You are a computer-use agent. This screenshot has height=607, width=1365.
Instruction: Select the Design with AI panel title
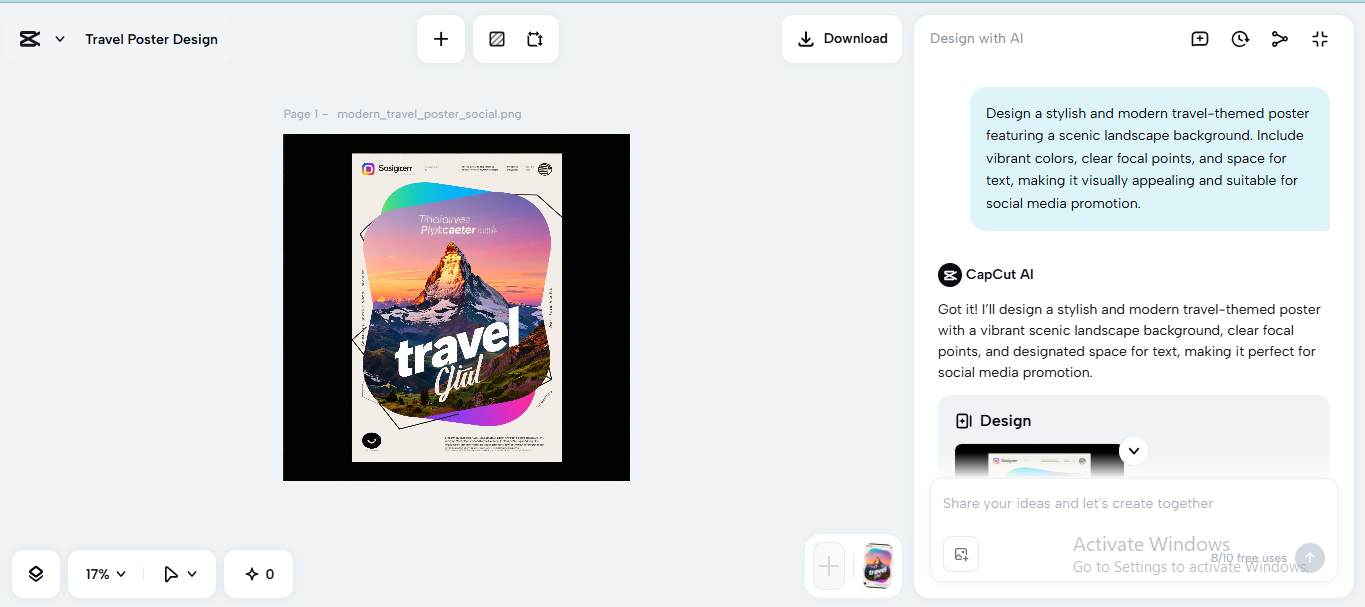976,38
